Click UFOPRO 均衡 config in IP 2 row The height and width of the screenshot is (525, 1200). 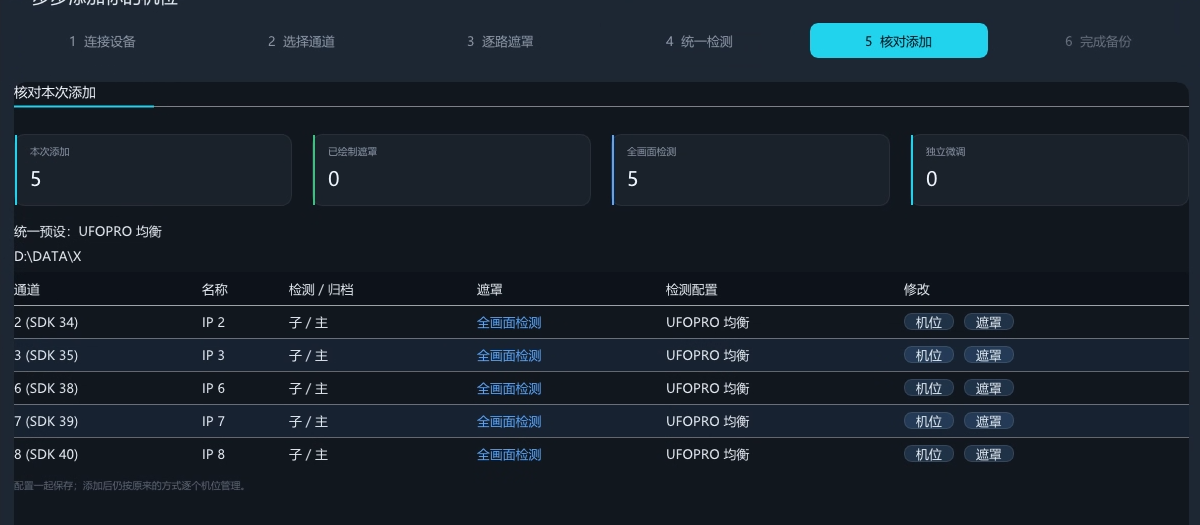pyautogui.click(x=708, y=322)
